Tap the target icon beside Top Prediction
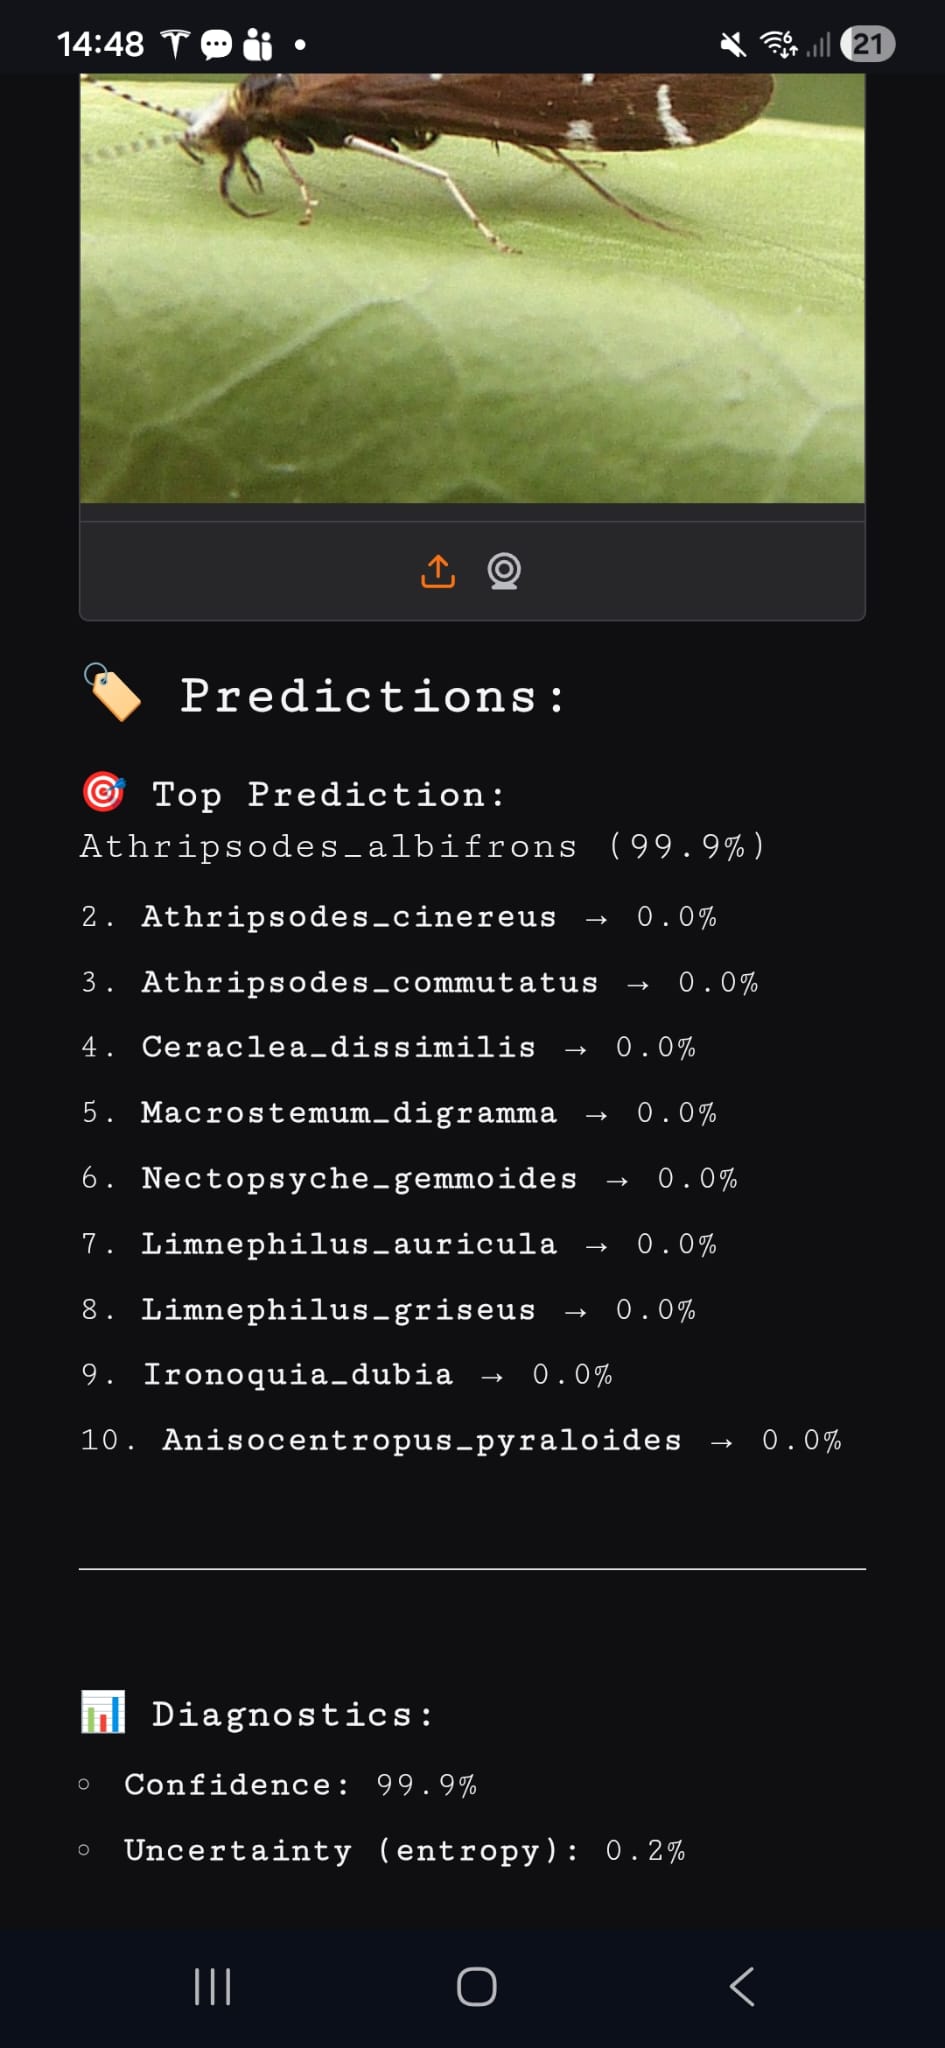945x2048 pixels. pos(102,792)
